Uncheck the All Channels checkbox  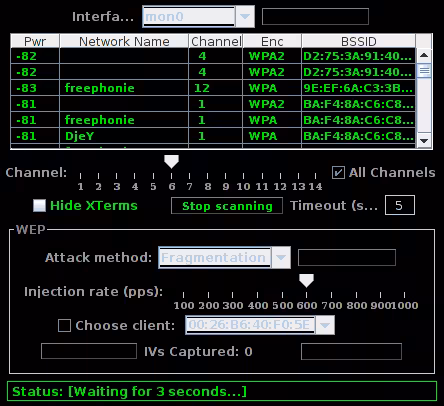click(x=338, y=172)
